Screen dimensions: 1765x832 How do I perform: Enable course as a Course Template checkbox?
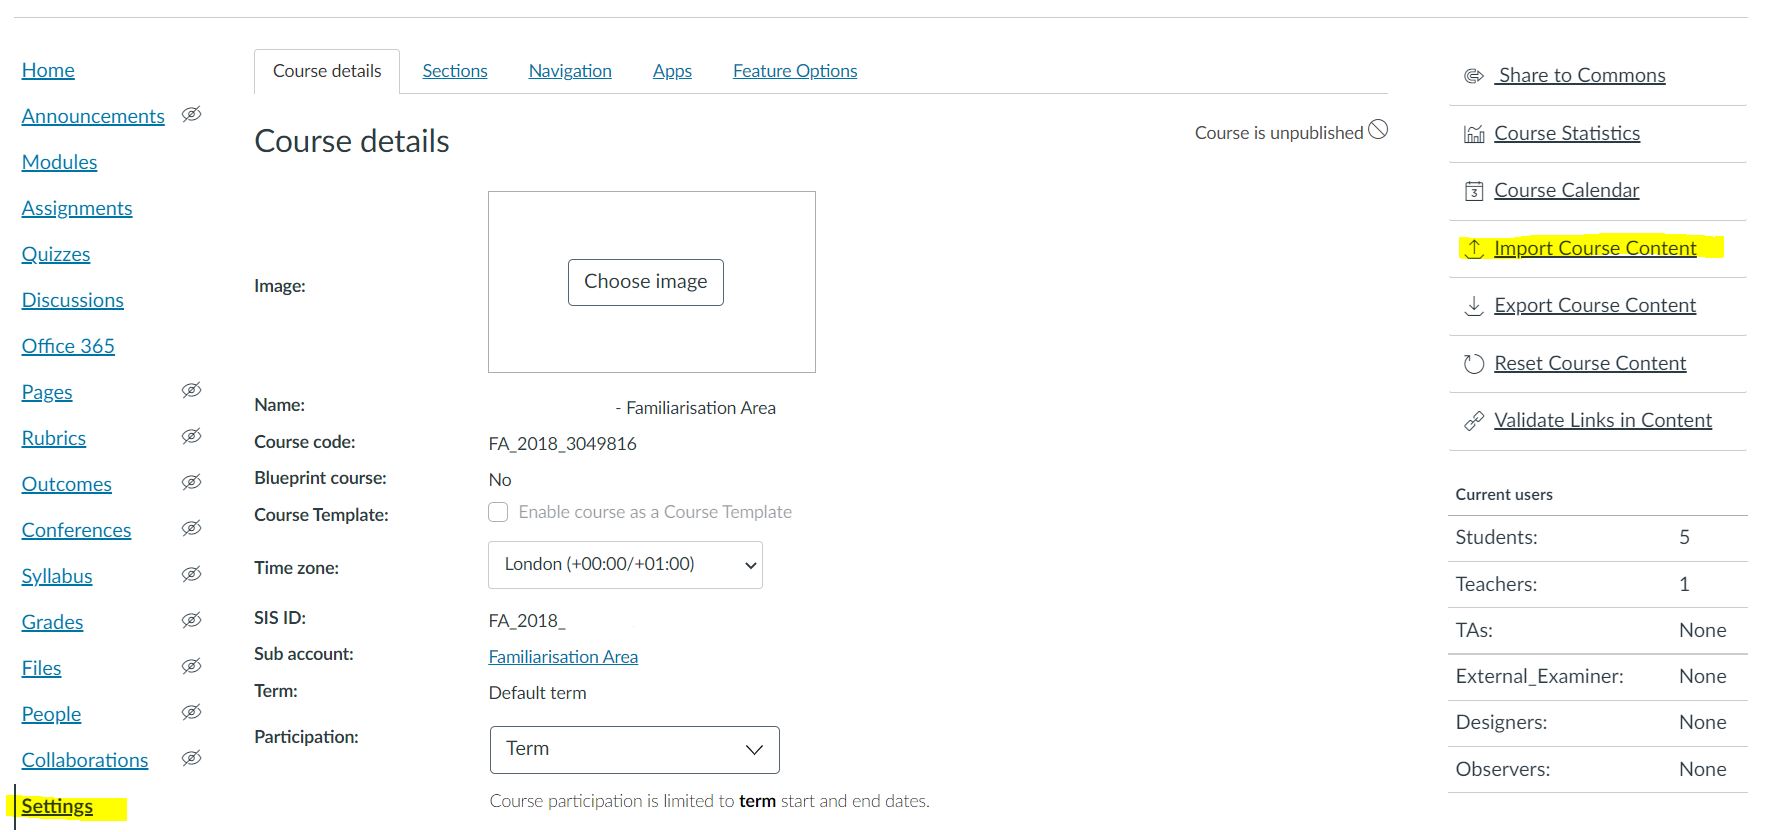tap(498, 512)
